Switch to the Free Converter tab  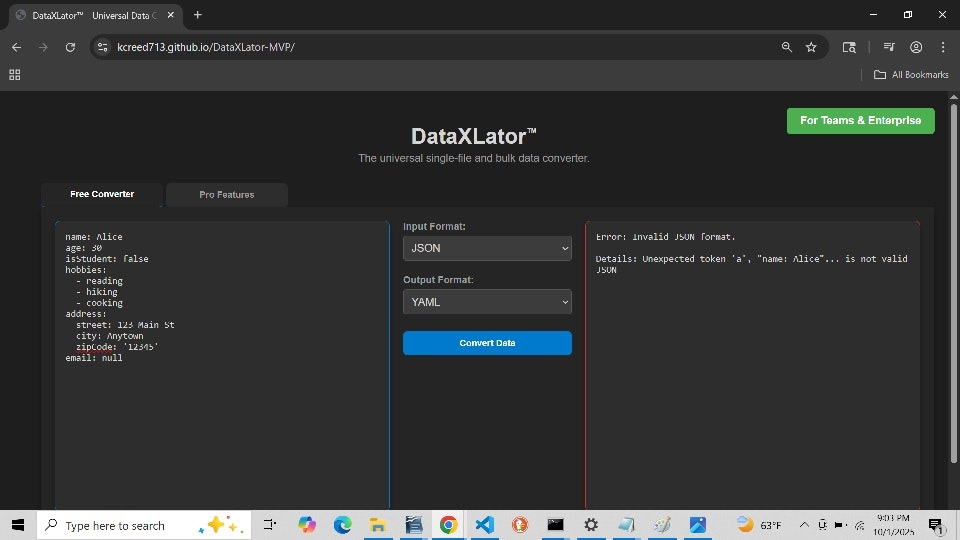(x=102, y=194)
